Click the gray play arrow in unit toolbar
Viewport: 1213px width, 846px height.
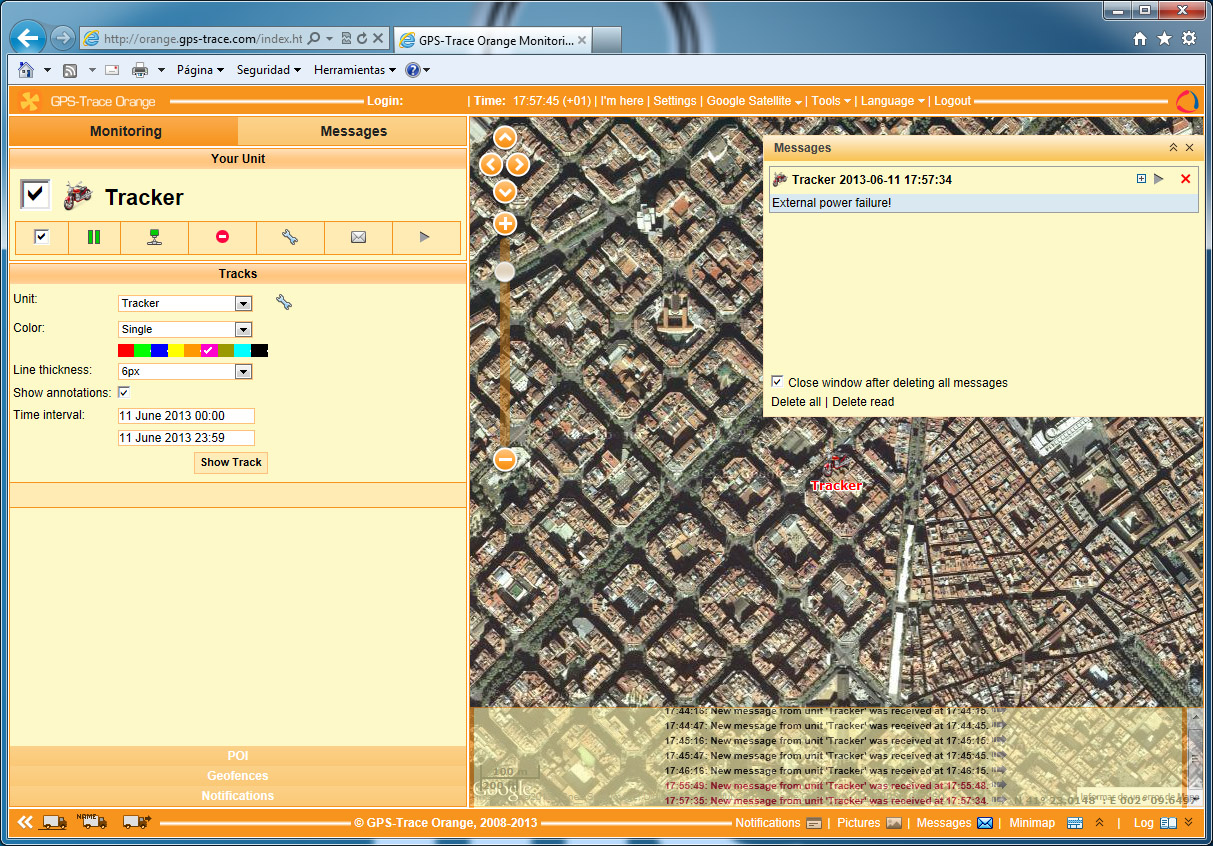pos(425,237)
